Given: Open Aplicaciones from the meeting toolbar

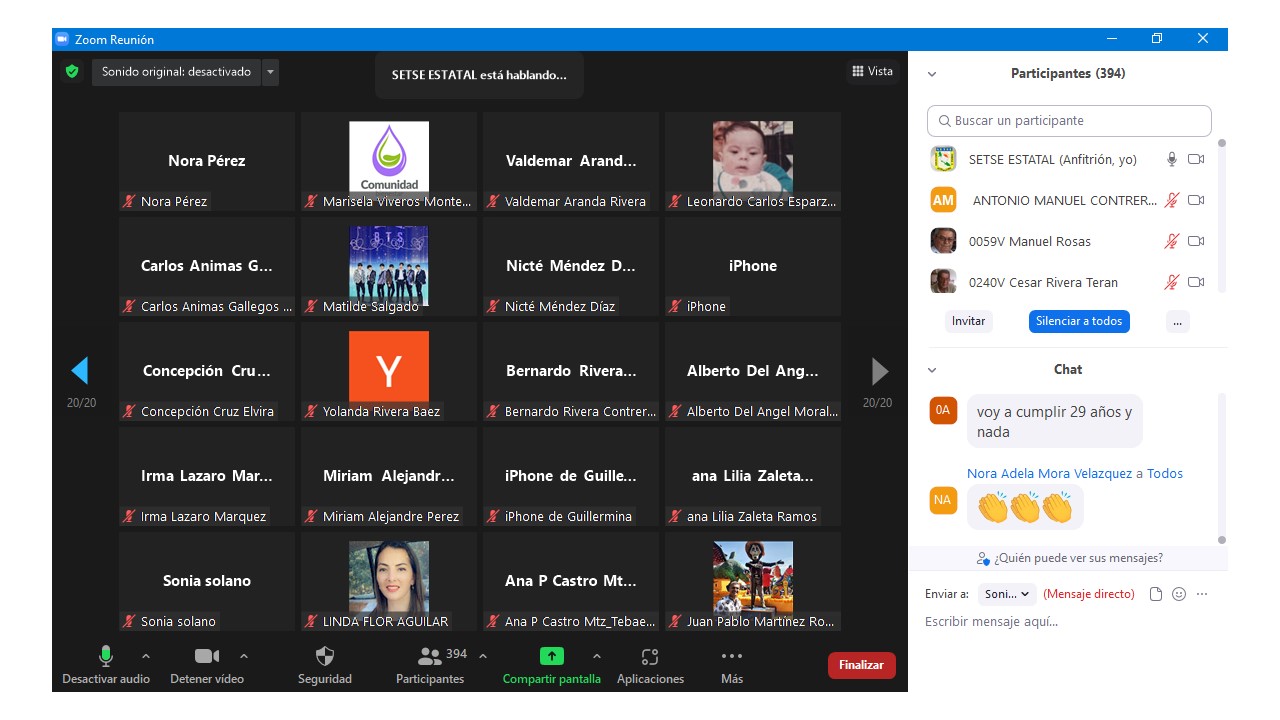Looking at the screenshot, I should point(650,657).
